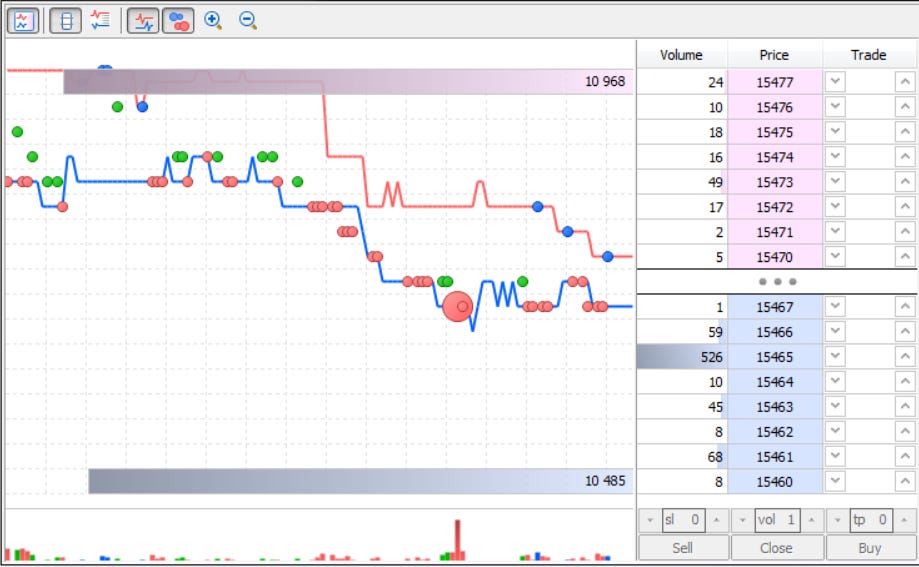This screenshot has height=567, width=919.
Task: Click the down arrow in the 15473 row
Action: point(835,182)
